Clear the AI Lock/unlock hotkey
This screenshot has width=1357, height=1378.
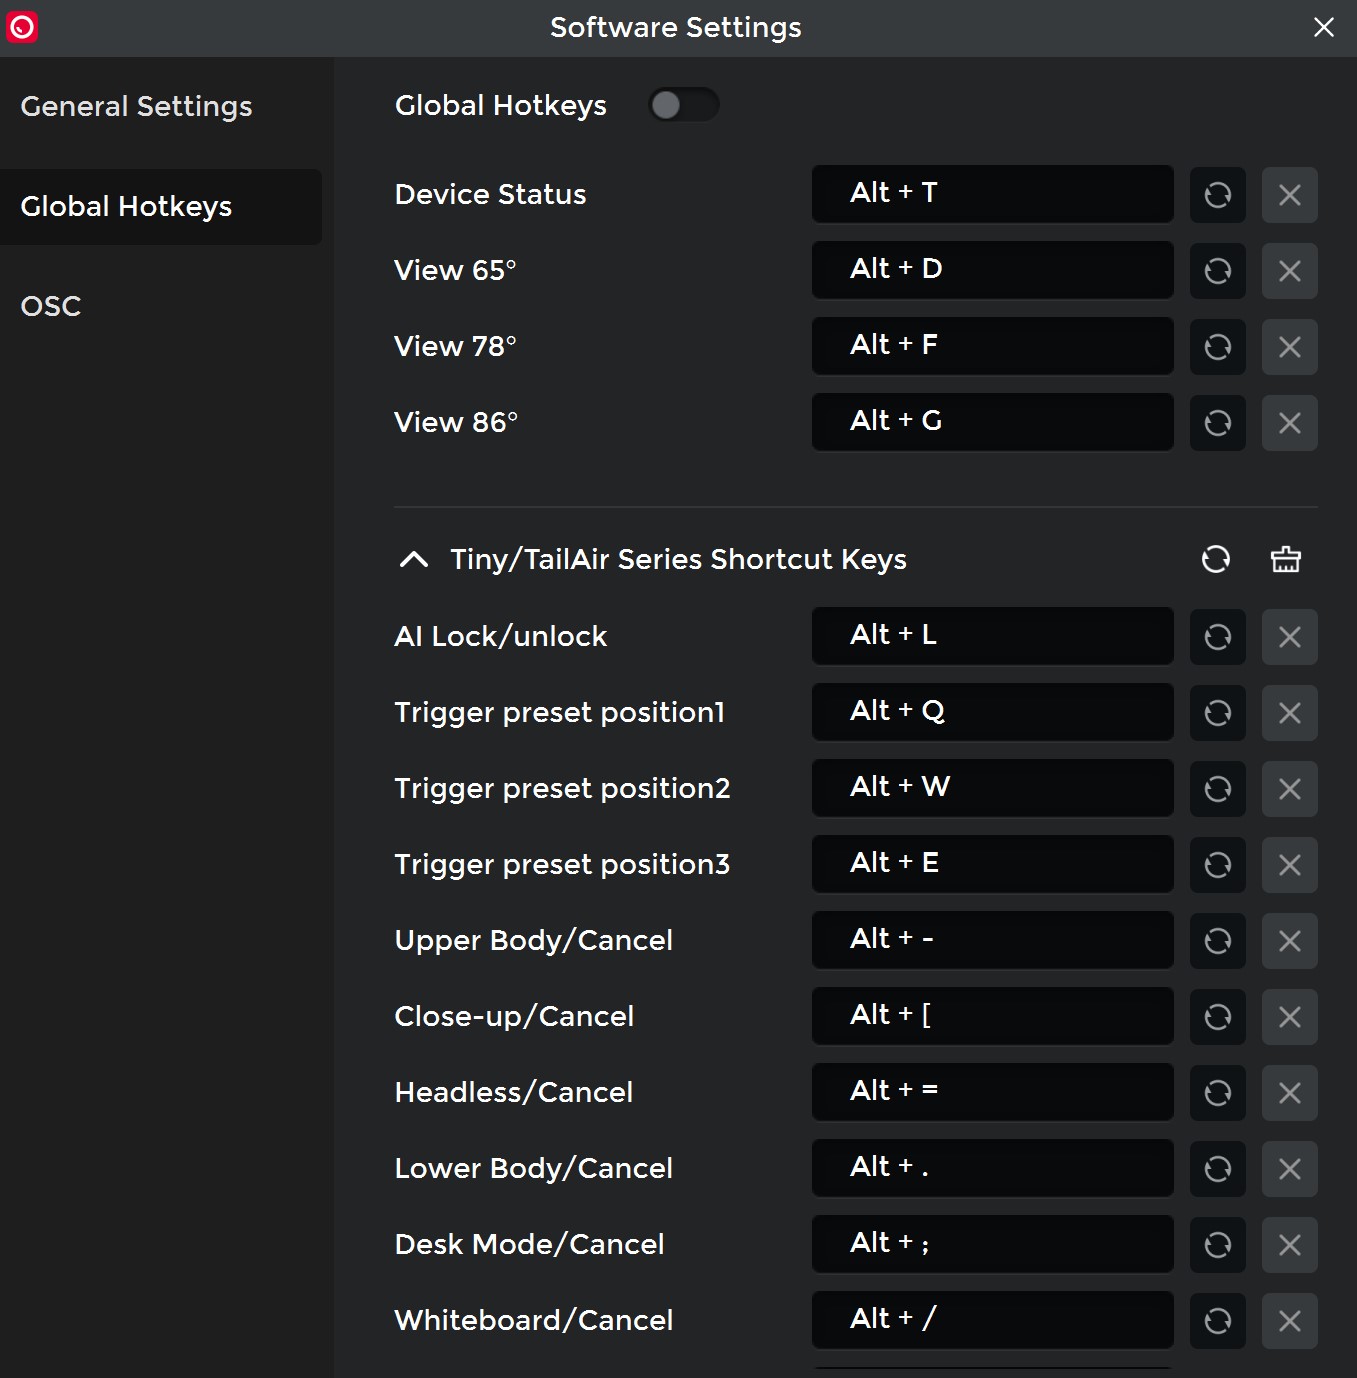(1289, 637)
